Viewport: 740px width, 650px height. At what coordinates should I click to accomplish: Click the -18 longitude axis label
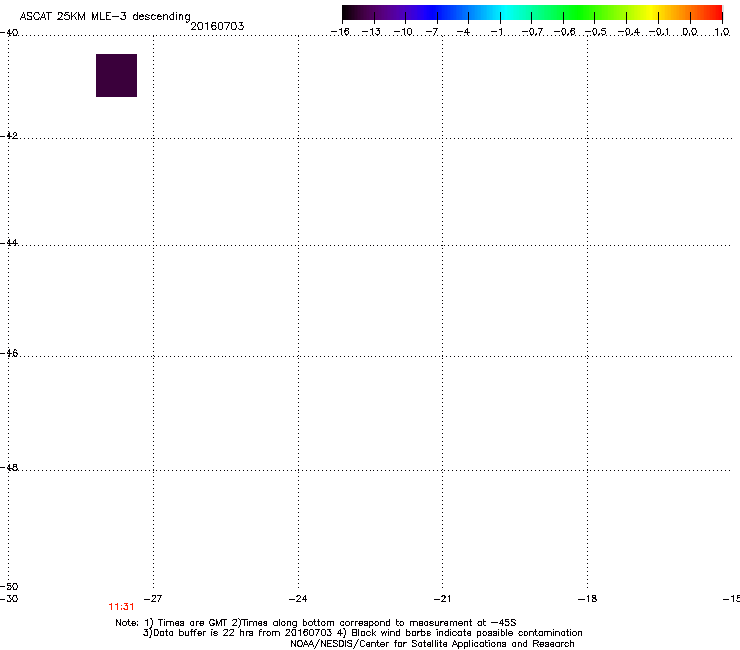(x=588, y=599)
